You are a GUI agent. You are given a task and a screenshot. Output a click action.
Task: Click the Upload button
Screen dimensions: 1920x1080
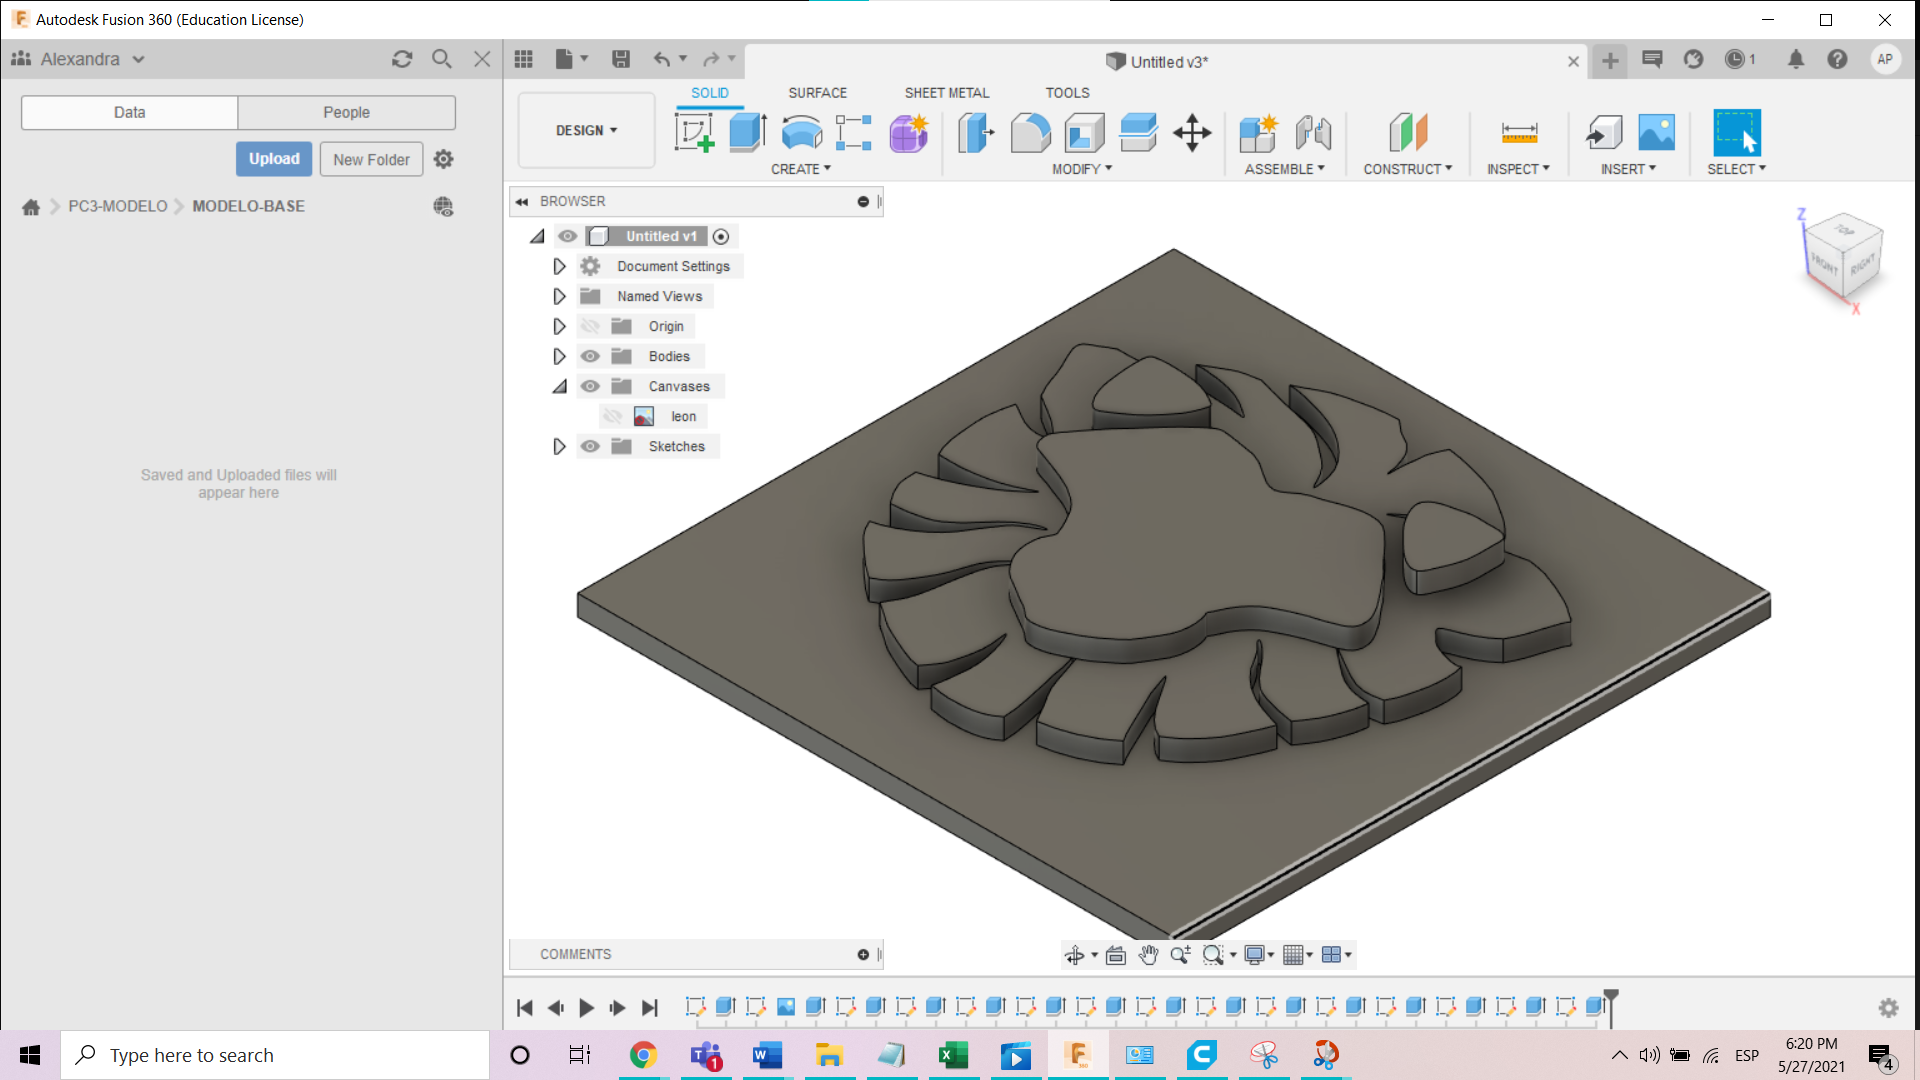tap(274, 159)
